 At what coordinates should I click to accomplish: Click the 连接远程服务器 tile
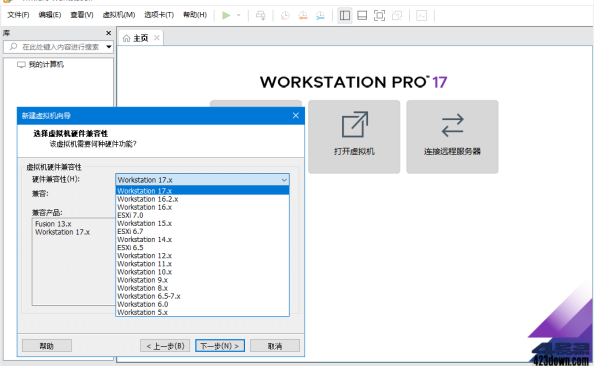tap(452, 137)
